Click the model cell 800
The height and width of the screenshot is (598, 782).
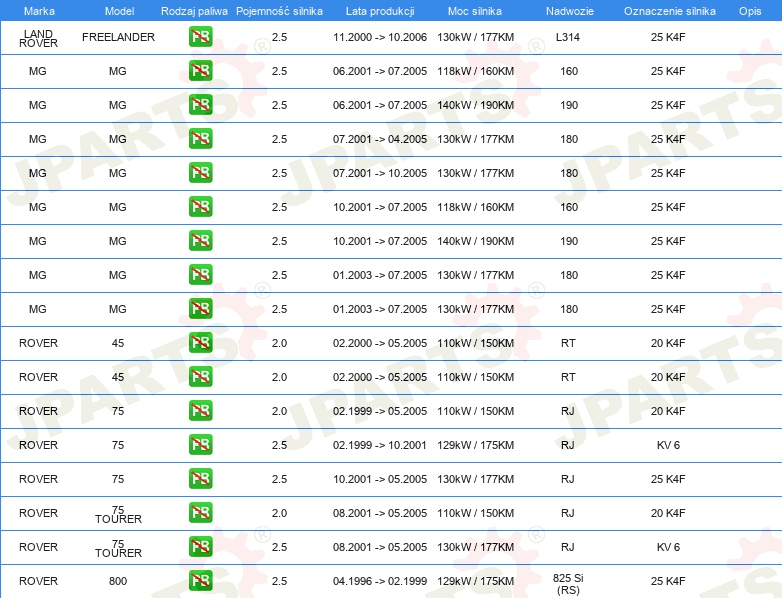coord(118,581)
